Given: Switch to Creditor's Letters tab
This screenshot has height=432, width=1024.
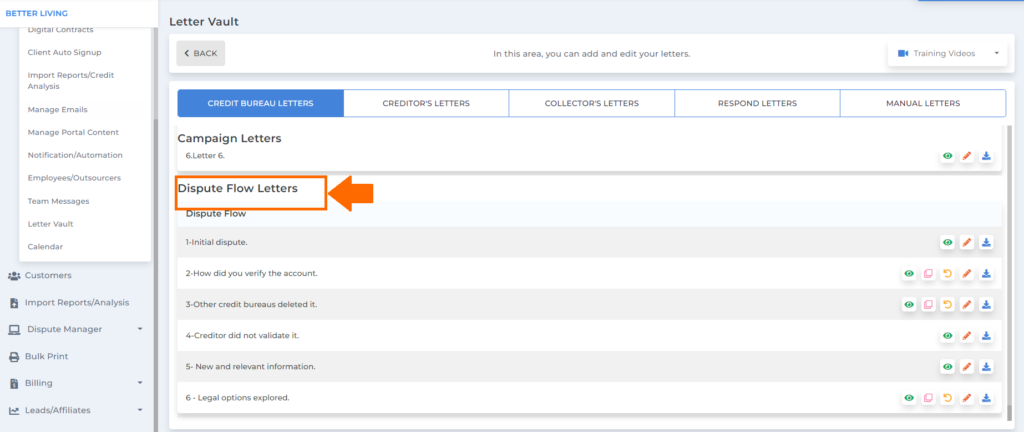Looking at the screenshot, I should 426,103.
